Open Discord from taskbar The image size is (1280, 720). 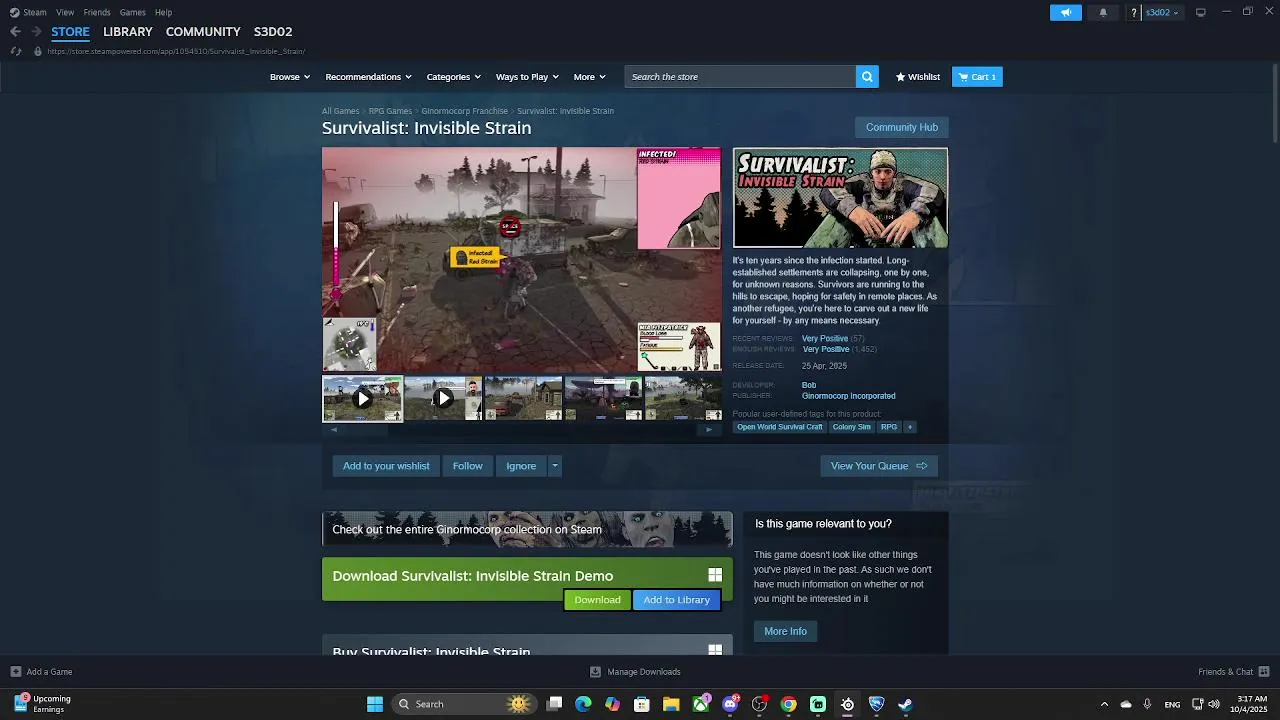coord(730,704)
